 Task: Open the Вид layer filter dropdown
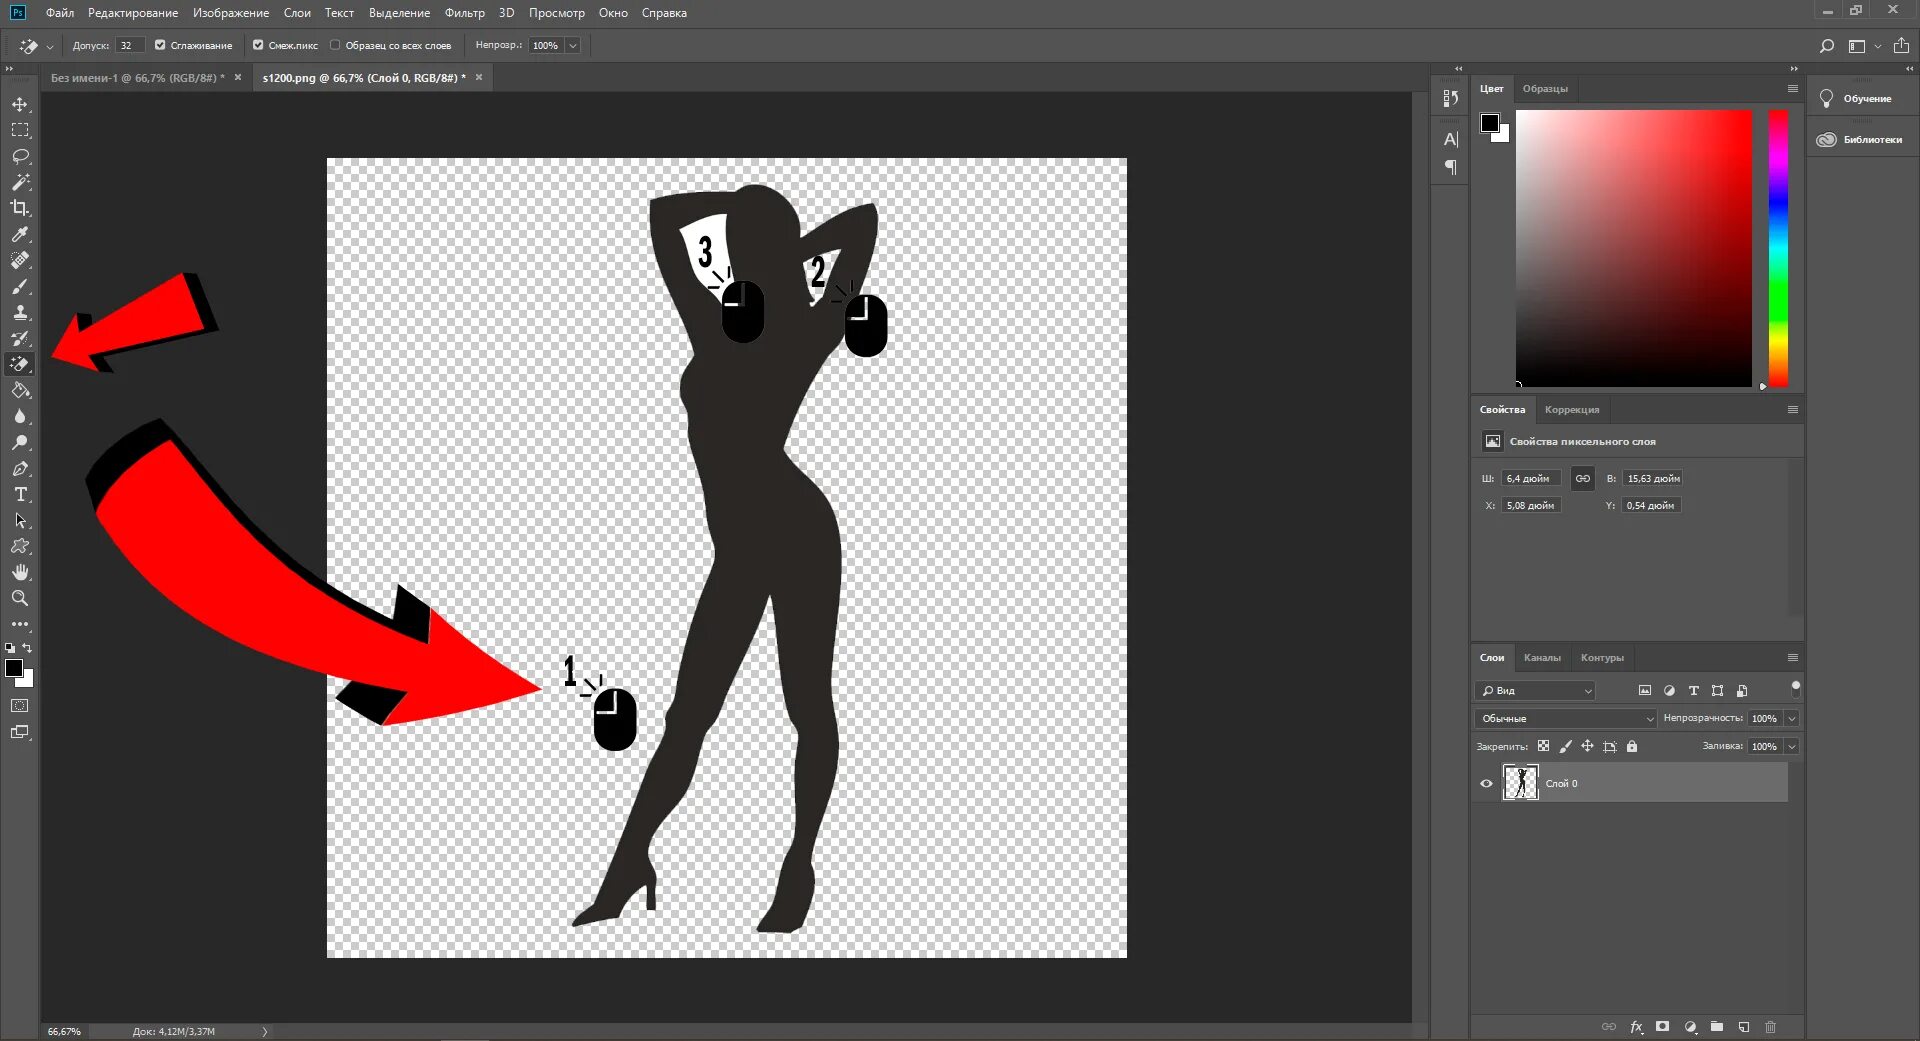[1535, 691]
